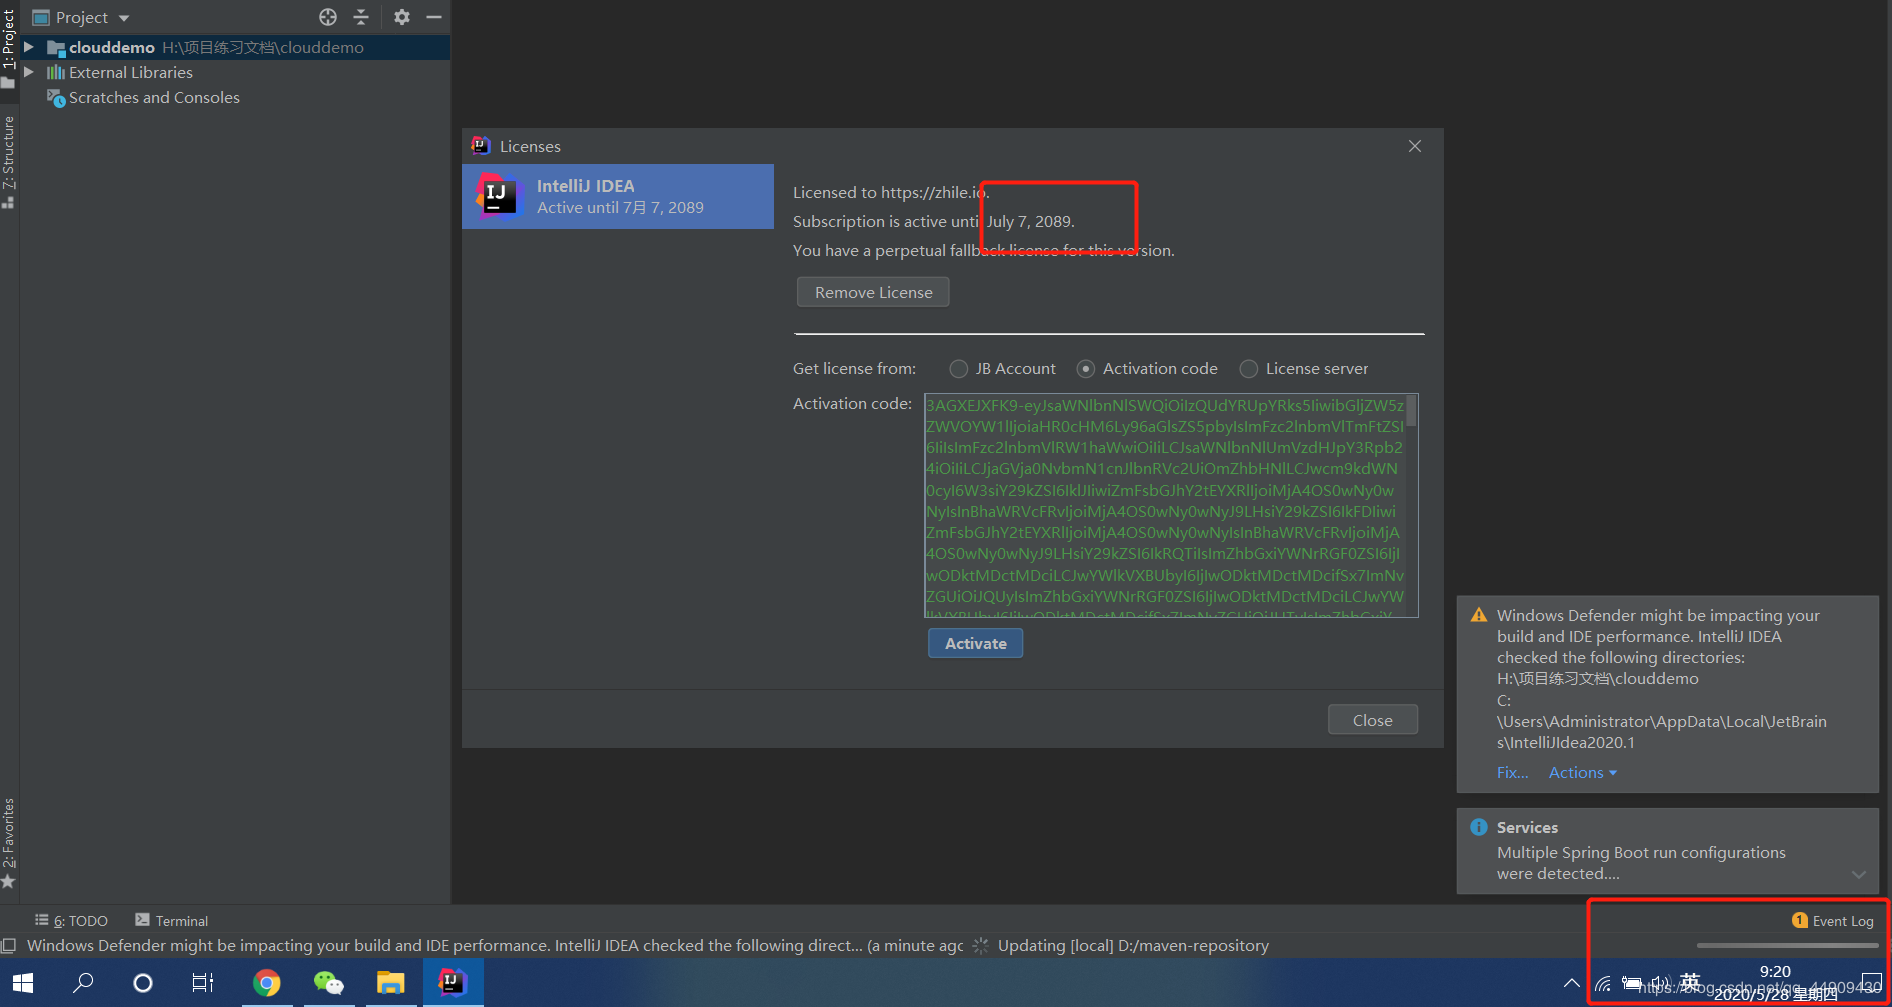Open File Explorer from the taskbar
This screenshot has width=1892, height=1007.
[390, 983]
